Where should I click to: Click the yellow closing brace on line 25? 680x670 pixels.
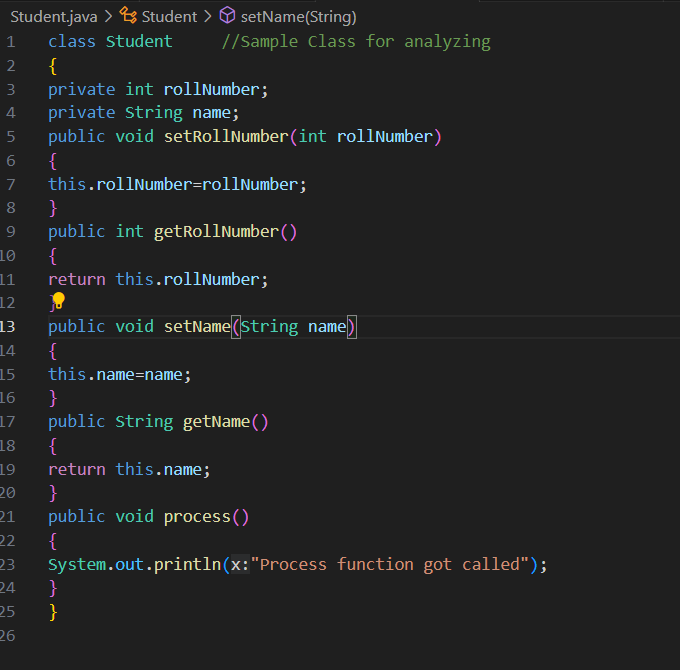pyautogui.click(x=53, y=612)
